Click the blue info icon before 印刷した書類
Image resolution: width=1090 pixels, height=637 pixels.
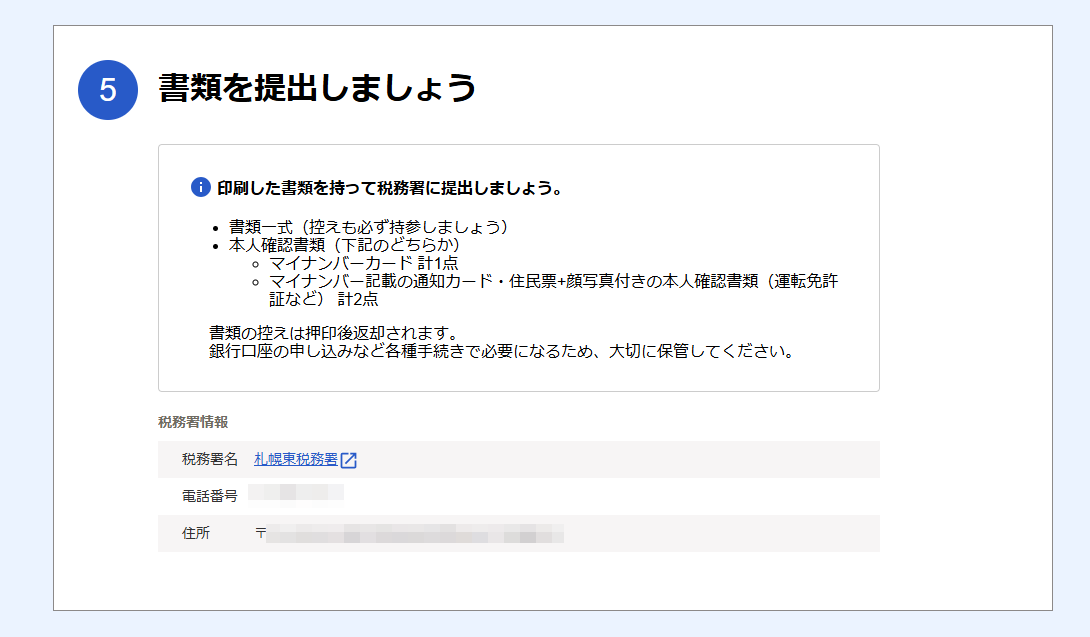click(x=201, y=187)
